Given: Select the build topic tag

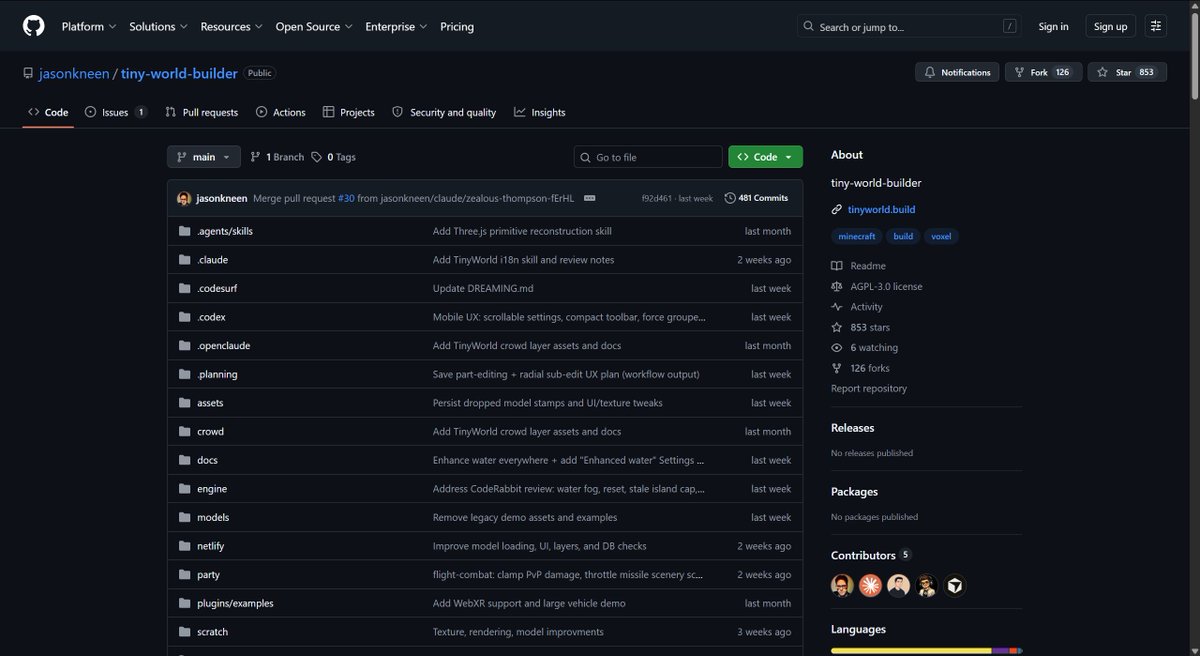Looking at the screenshot, I should click(x=903, y=236).
